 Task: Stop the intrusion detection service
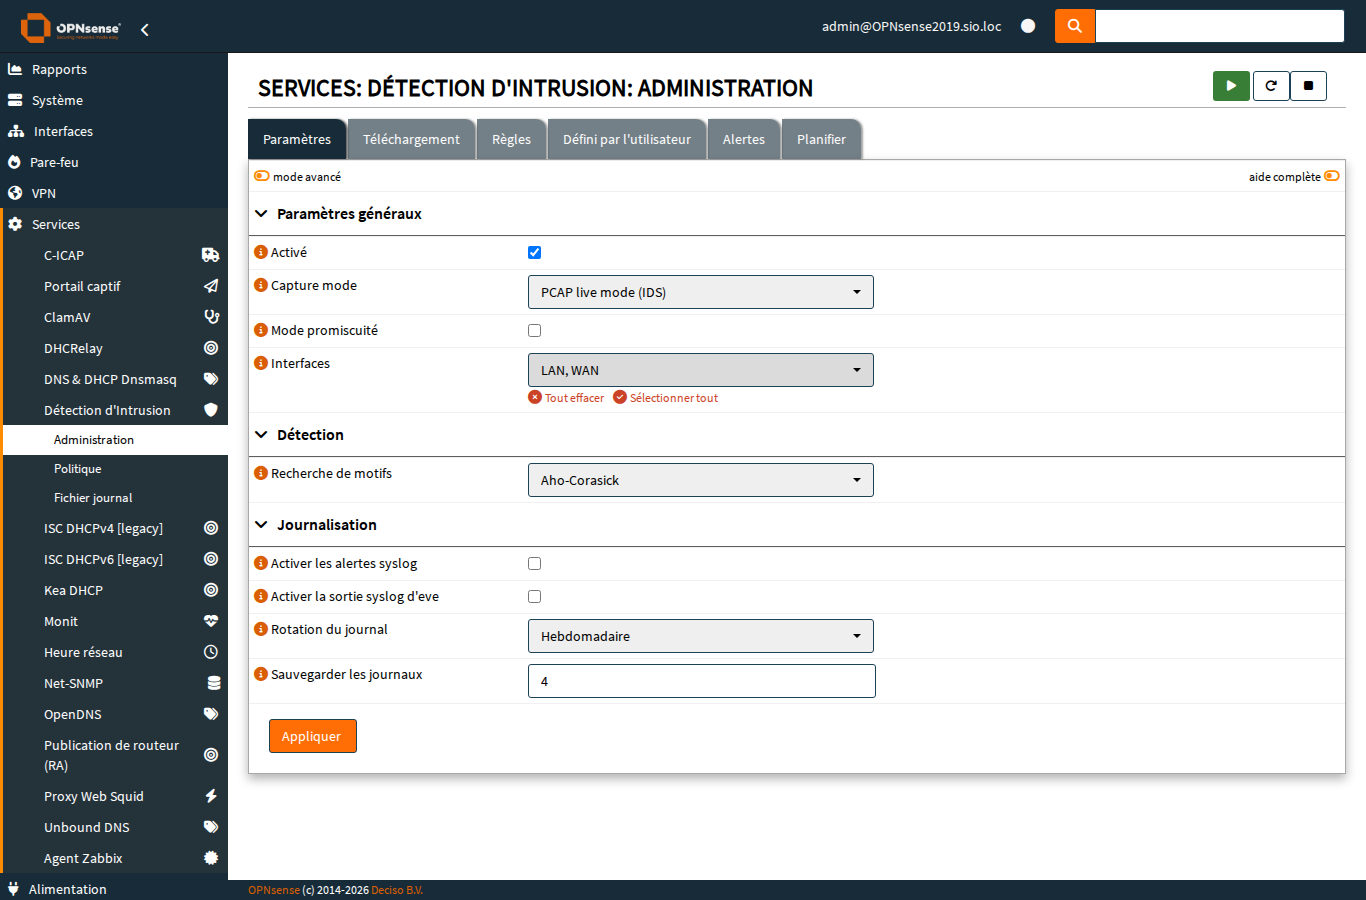click(x=1308, y=86)
